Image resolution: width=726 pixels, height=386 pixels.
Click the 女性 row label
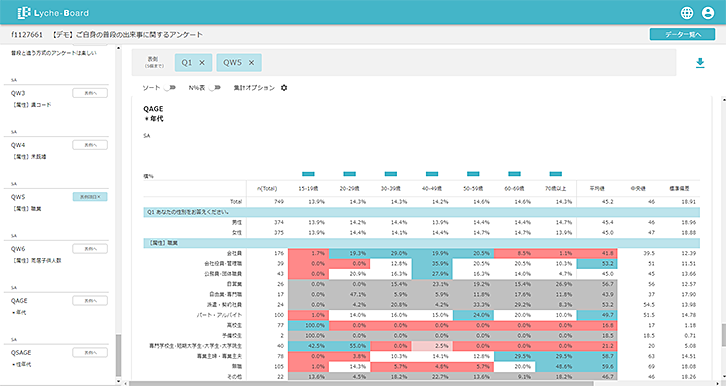[x=237, y=232]
